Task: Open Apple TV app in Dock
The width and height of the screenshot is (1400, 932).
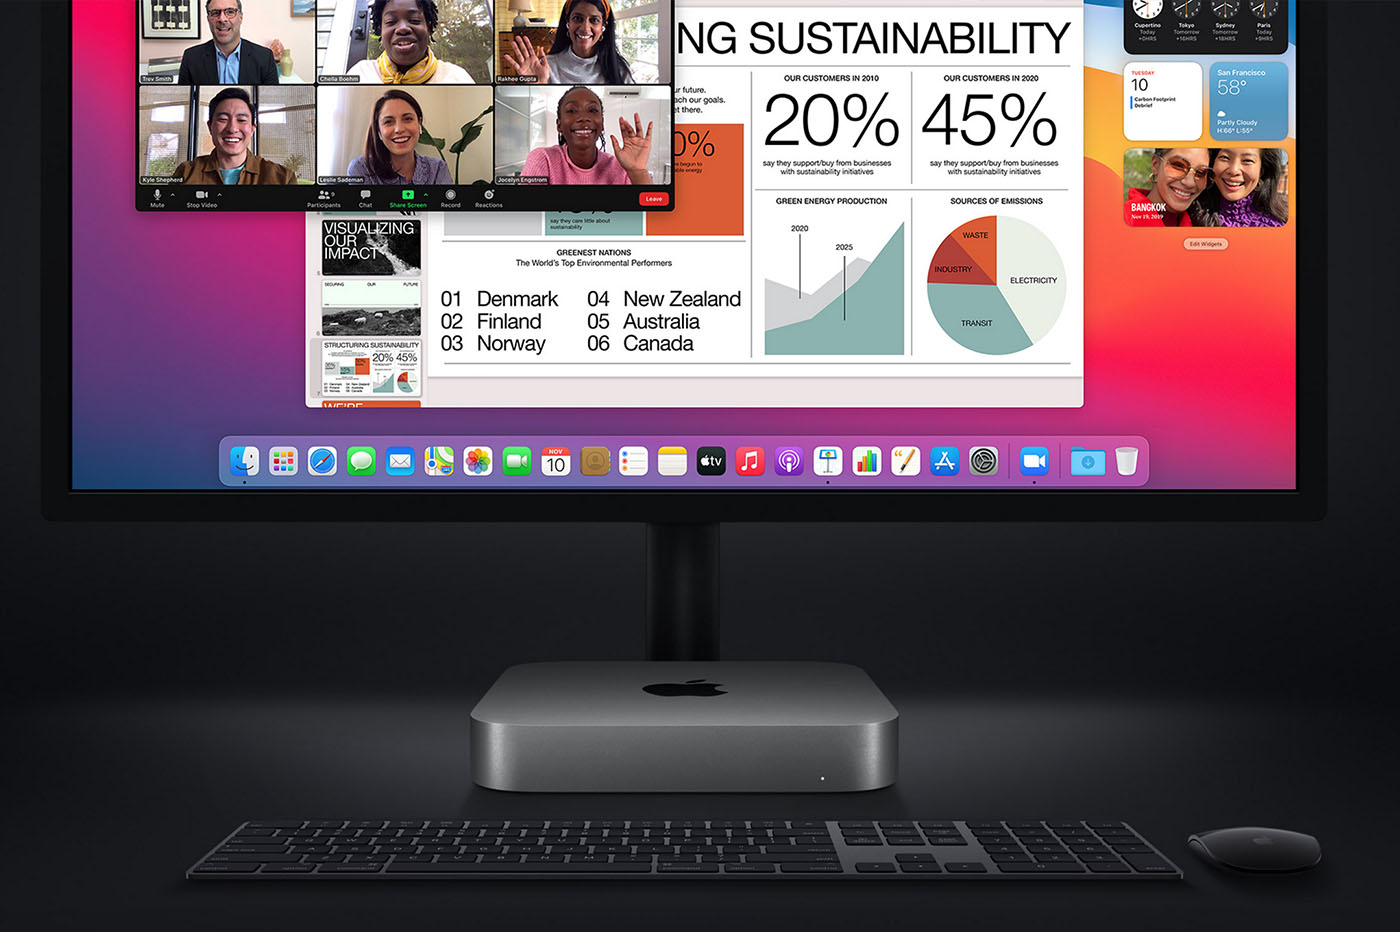Action: 711,461
